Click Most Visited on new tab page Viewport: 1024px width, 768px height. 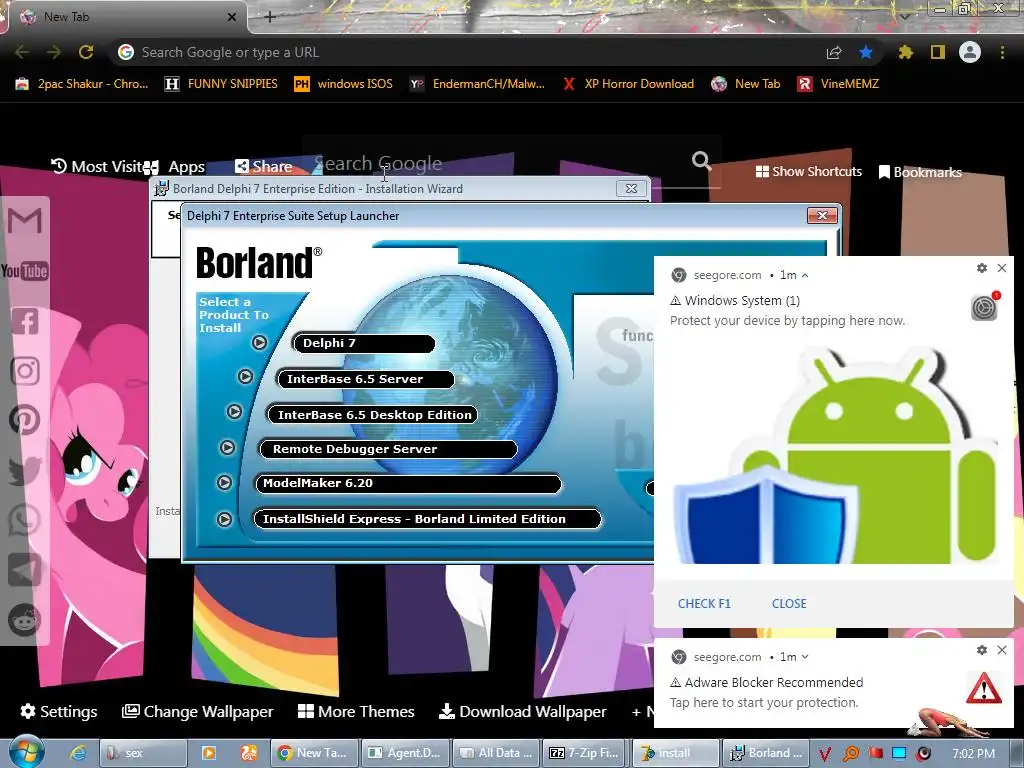pyautogui.click(x=96, y=167)
